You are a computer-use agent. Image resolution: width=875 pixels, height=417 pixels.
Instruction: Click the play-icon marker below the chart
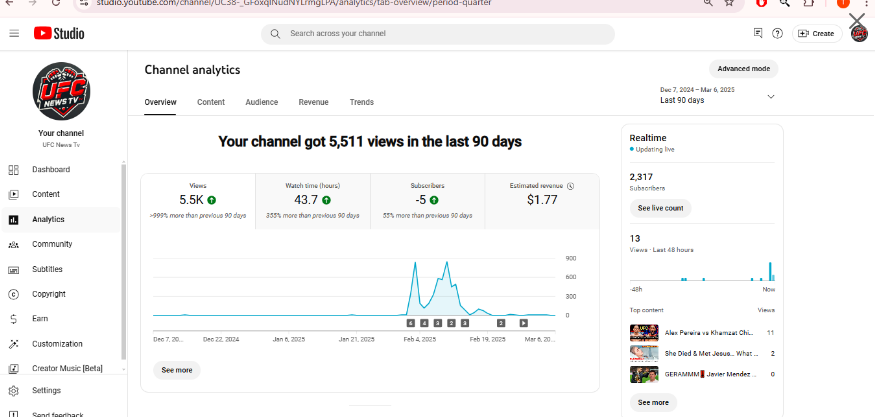[x=523, y=323]
